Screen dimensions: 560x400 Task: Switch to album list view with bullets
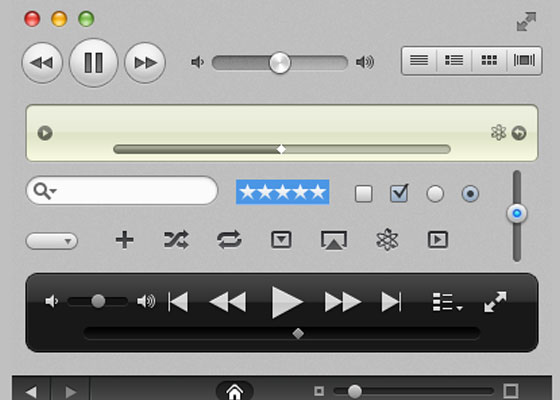click(x=454, y=60)
